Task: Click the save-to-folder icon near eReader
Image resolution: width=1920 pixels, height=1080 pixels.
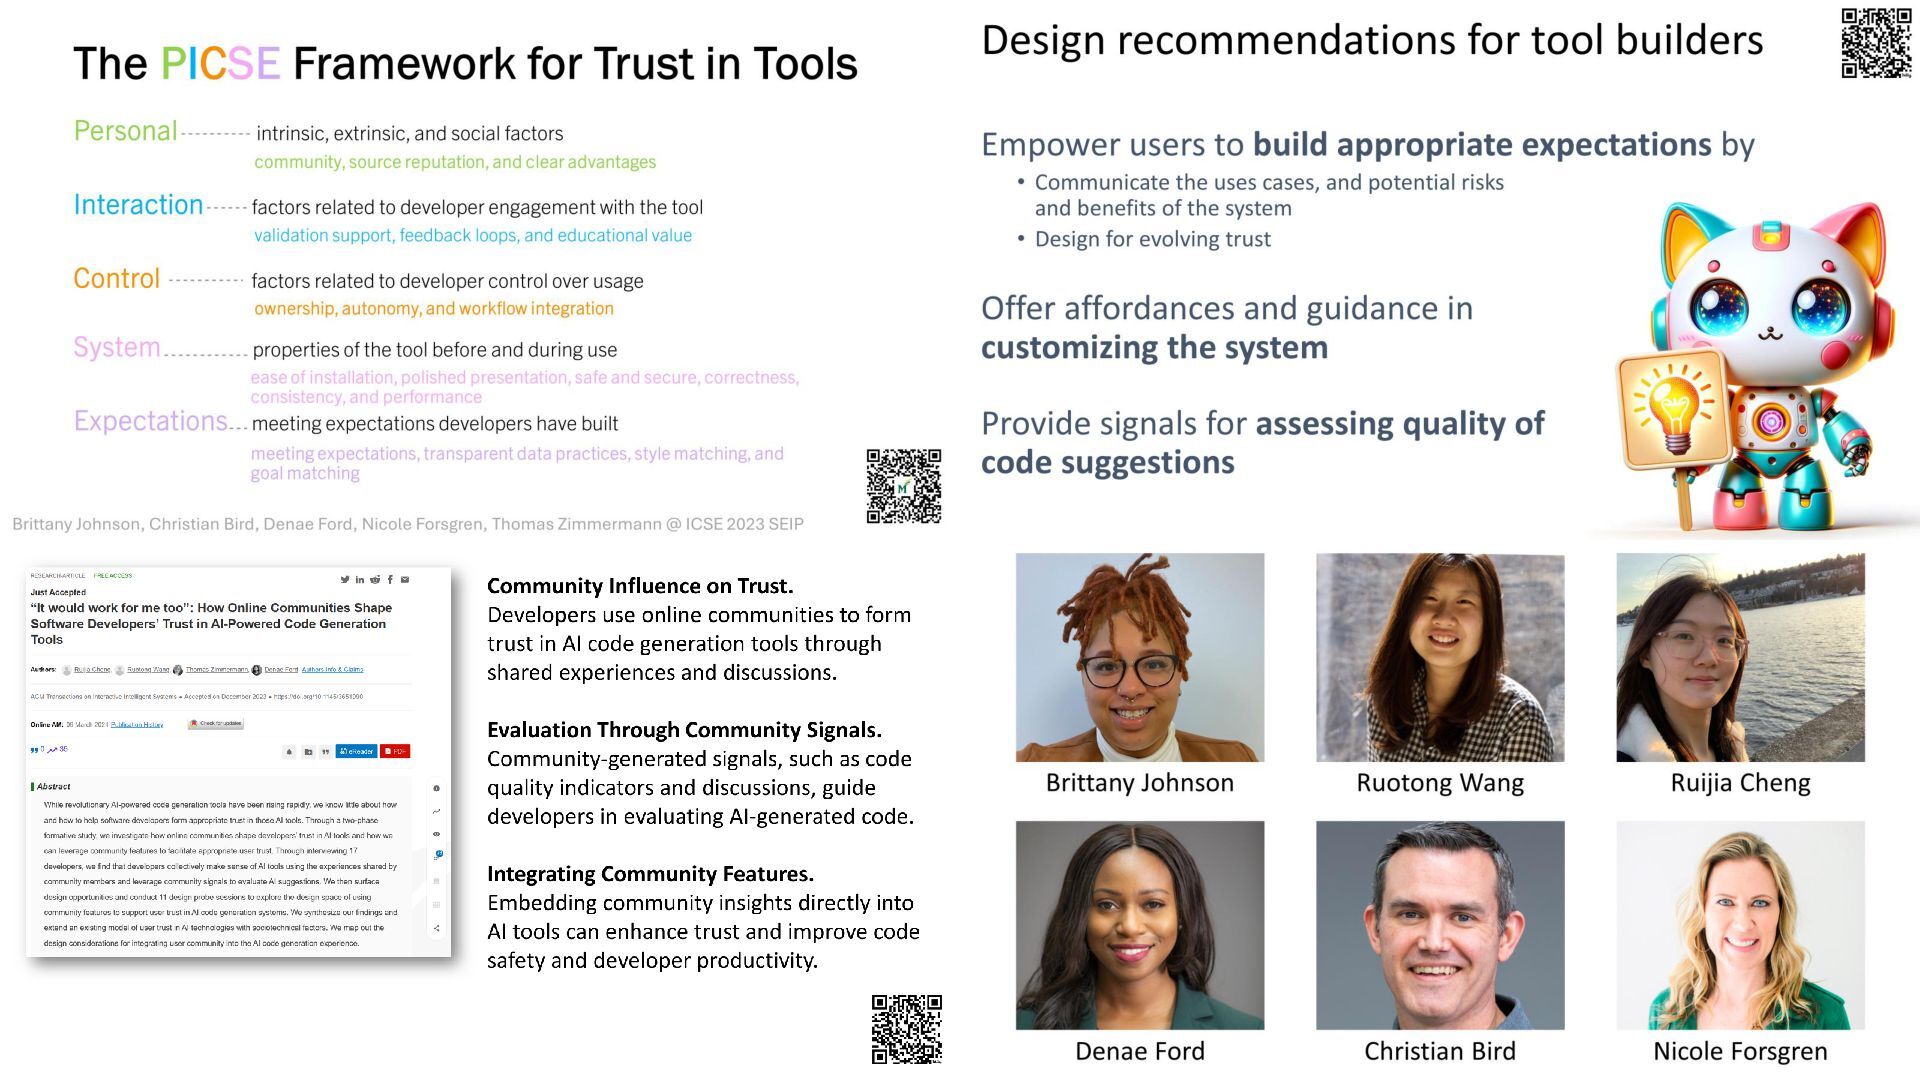Action: click(x=308, y=751)
